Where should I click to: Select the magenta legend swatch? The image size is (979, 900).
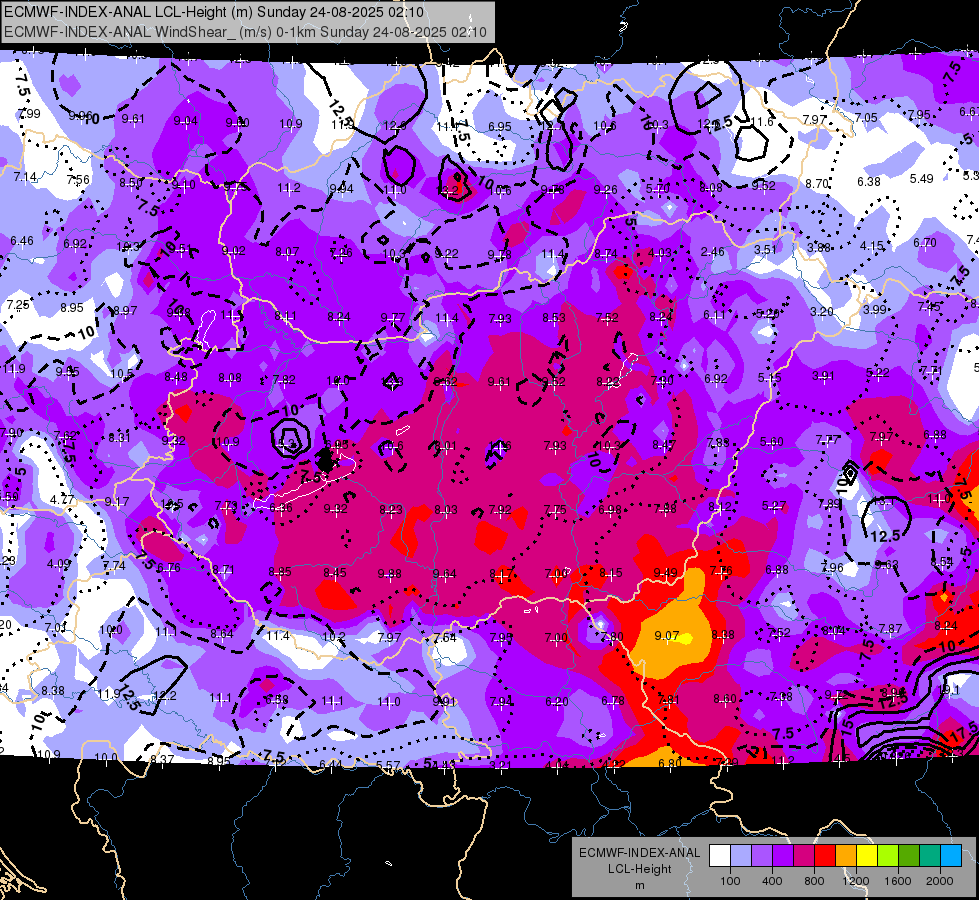pyautogui.click(x=804, y=855)
